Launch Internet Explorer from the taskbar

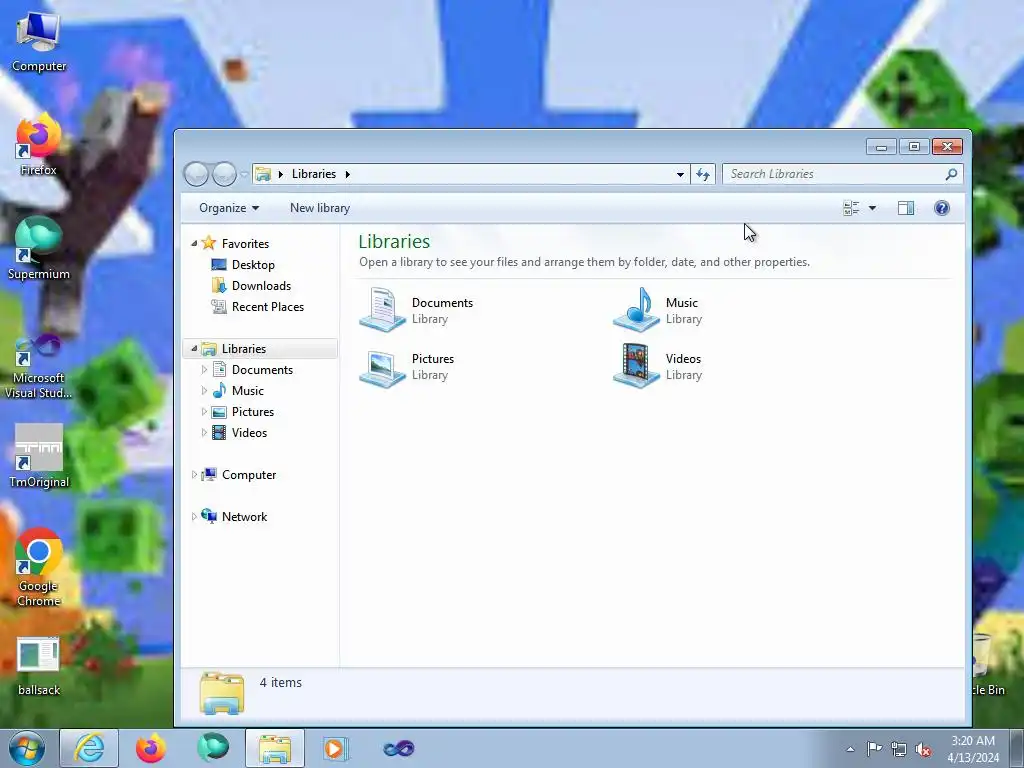(x=89, y=748)
